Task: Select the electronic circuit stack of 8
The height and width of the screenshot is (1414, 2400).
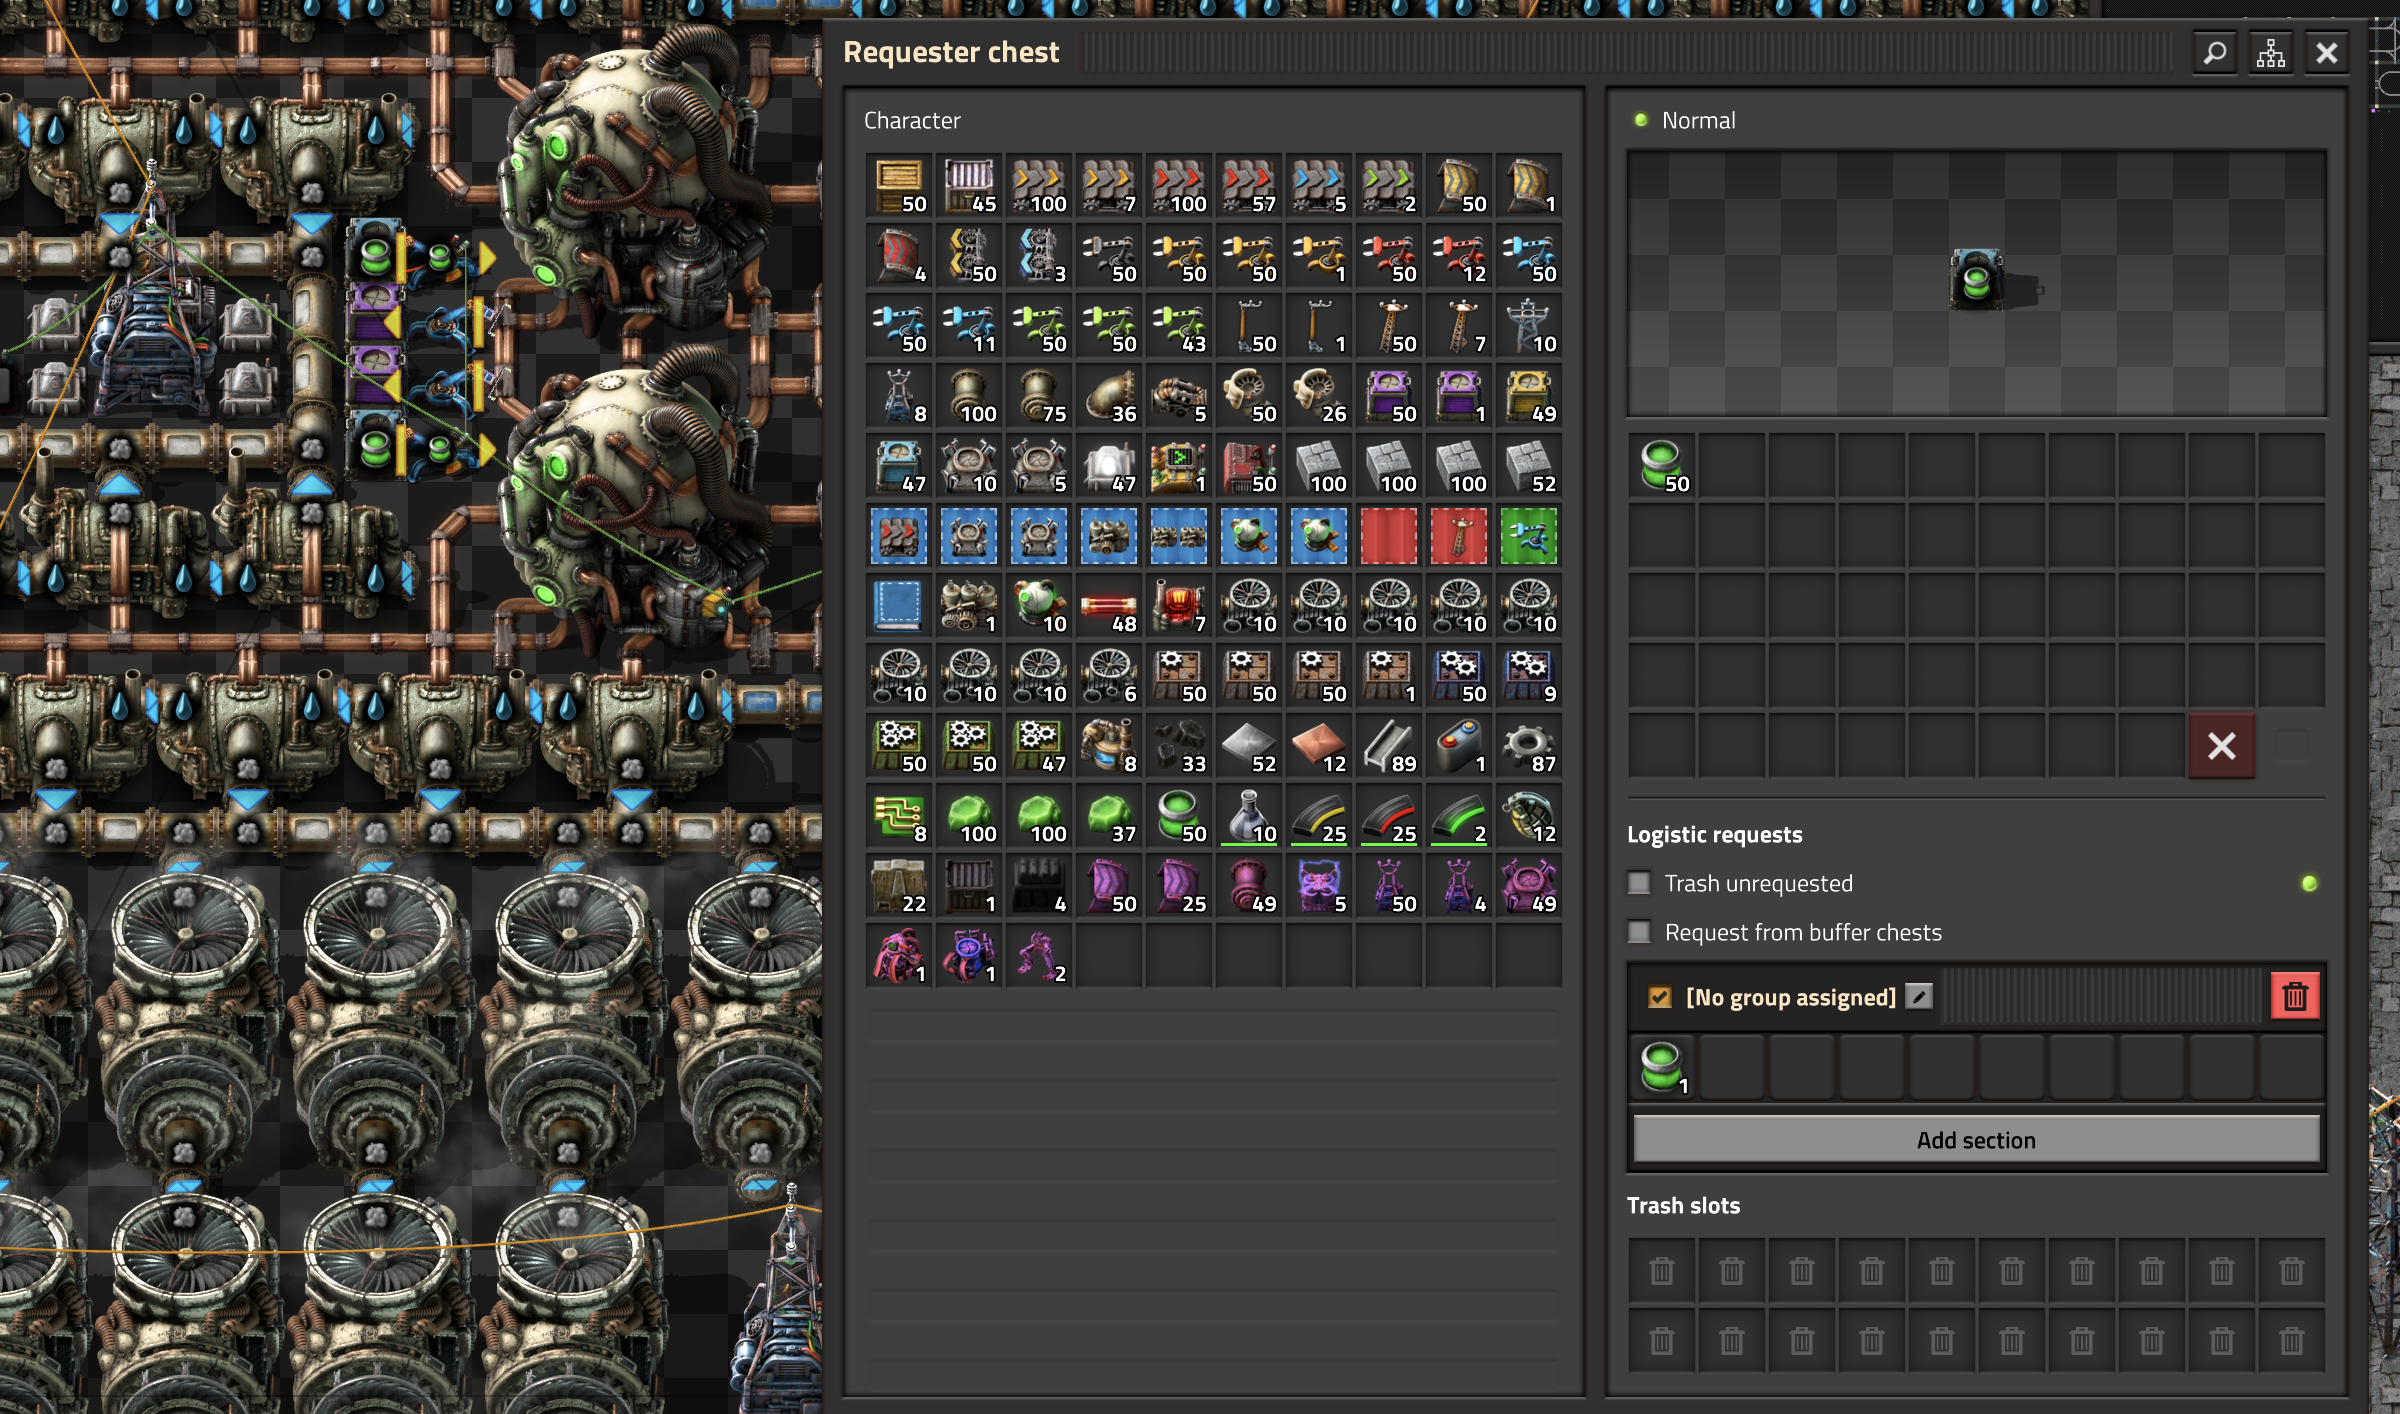Action: point(899,816)
